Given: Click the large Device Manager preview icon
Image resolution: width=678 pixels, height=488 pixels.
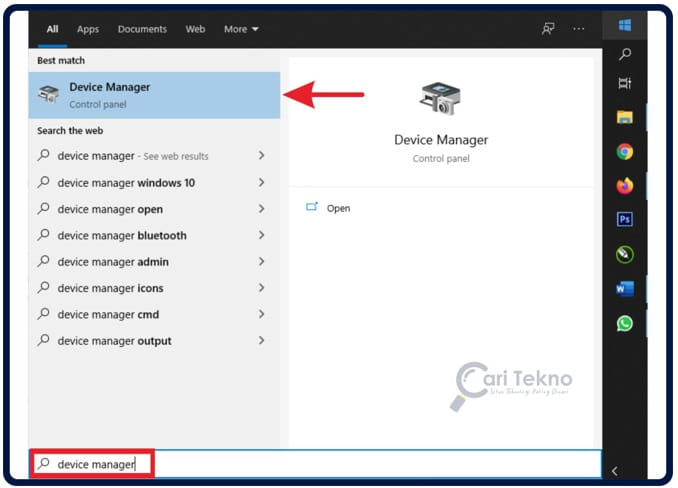Looking at the screenshot, I should [x=440, y=99].
